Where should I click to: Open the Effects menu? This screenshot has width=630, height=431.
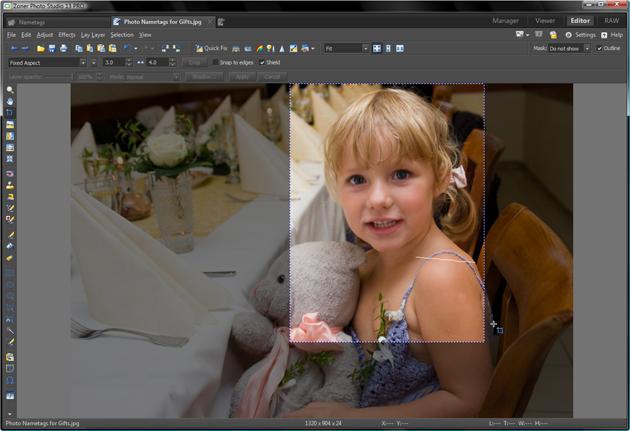coord(67,35)
